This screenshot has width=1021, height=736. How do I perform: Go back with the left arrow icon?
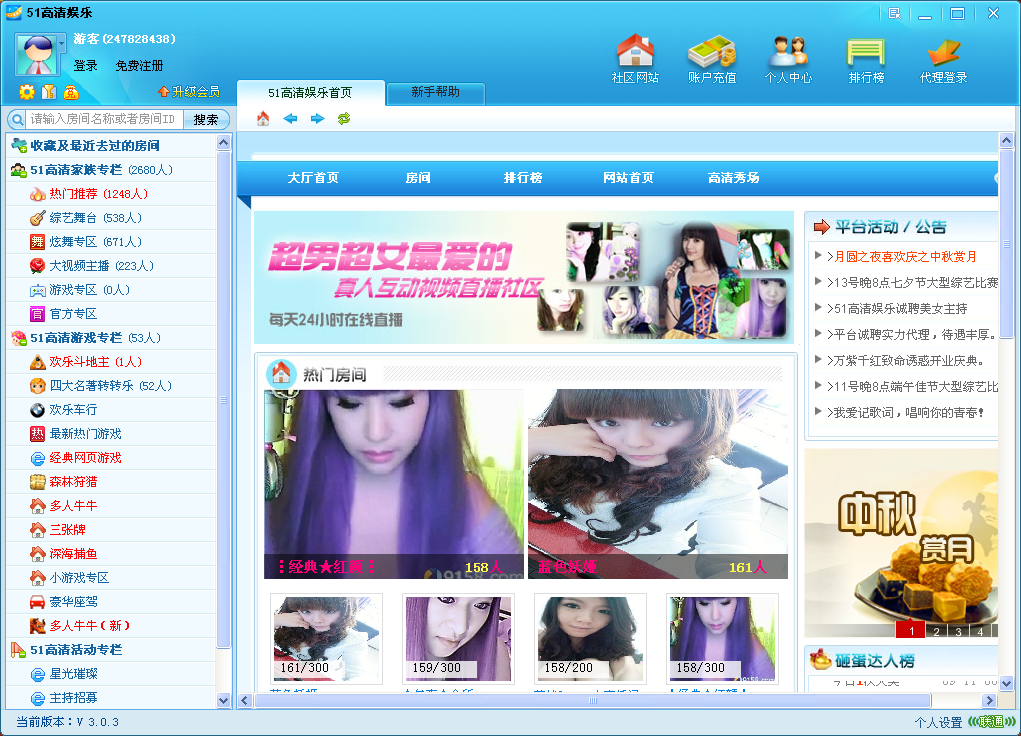[x=290, y=119]
